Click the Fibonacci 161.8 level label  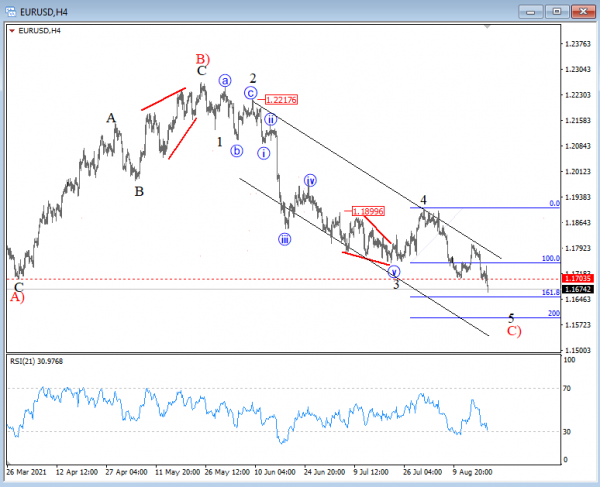(551, 293)
